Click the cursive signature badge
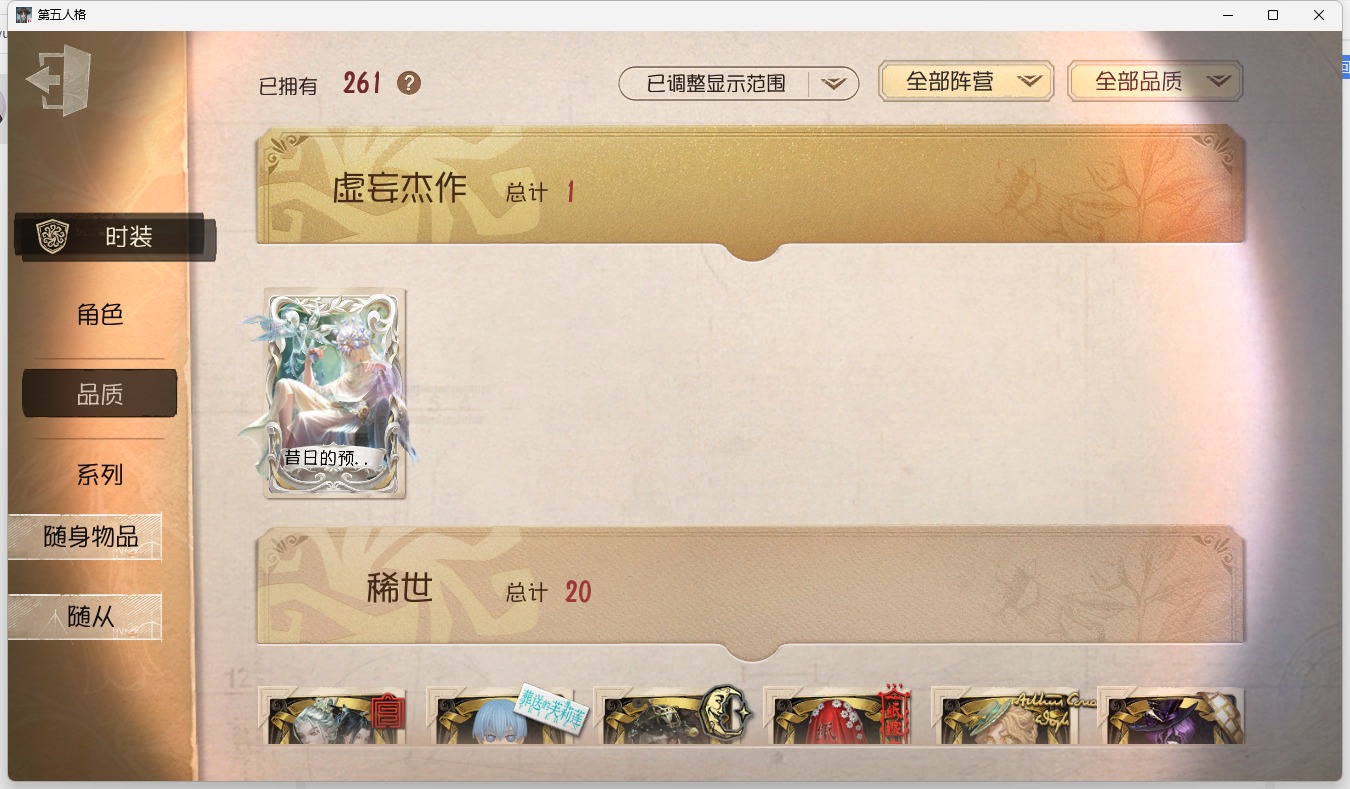1350x789 pixels. click(x=1053, y=704)
